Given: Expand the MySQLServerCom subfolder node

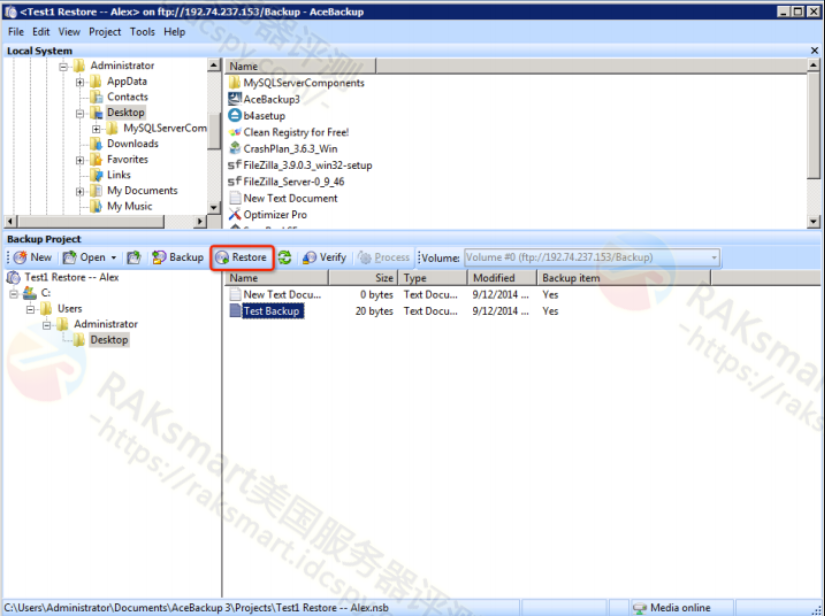Looking at the screenshot, I should click(96, 129).
